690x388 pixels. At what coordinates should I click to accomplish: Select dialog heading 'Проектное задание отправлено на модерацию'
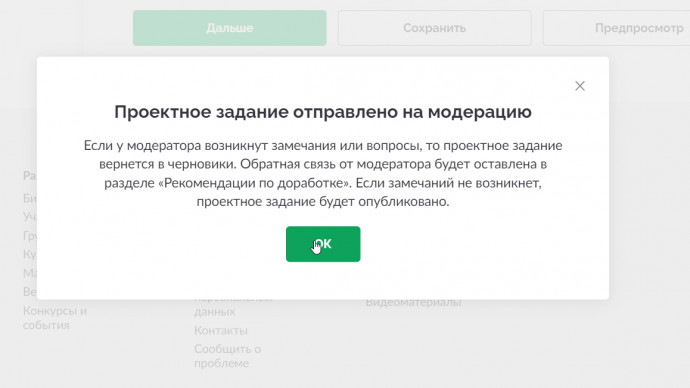(323, 112)
